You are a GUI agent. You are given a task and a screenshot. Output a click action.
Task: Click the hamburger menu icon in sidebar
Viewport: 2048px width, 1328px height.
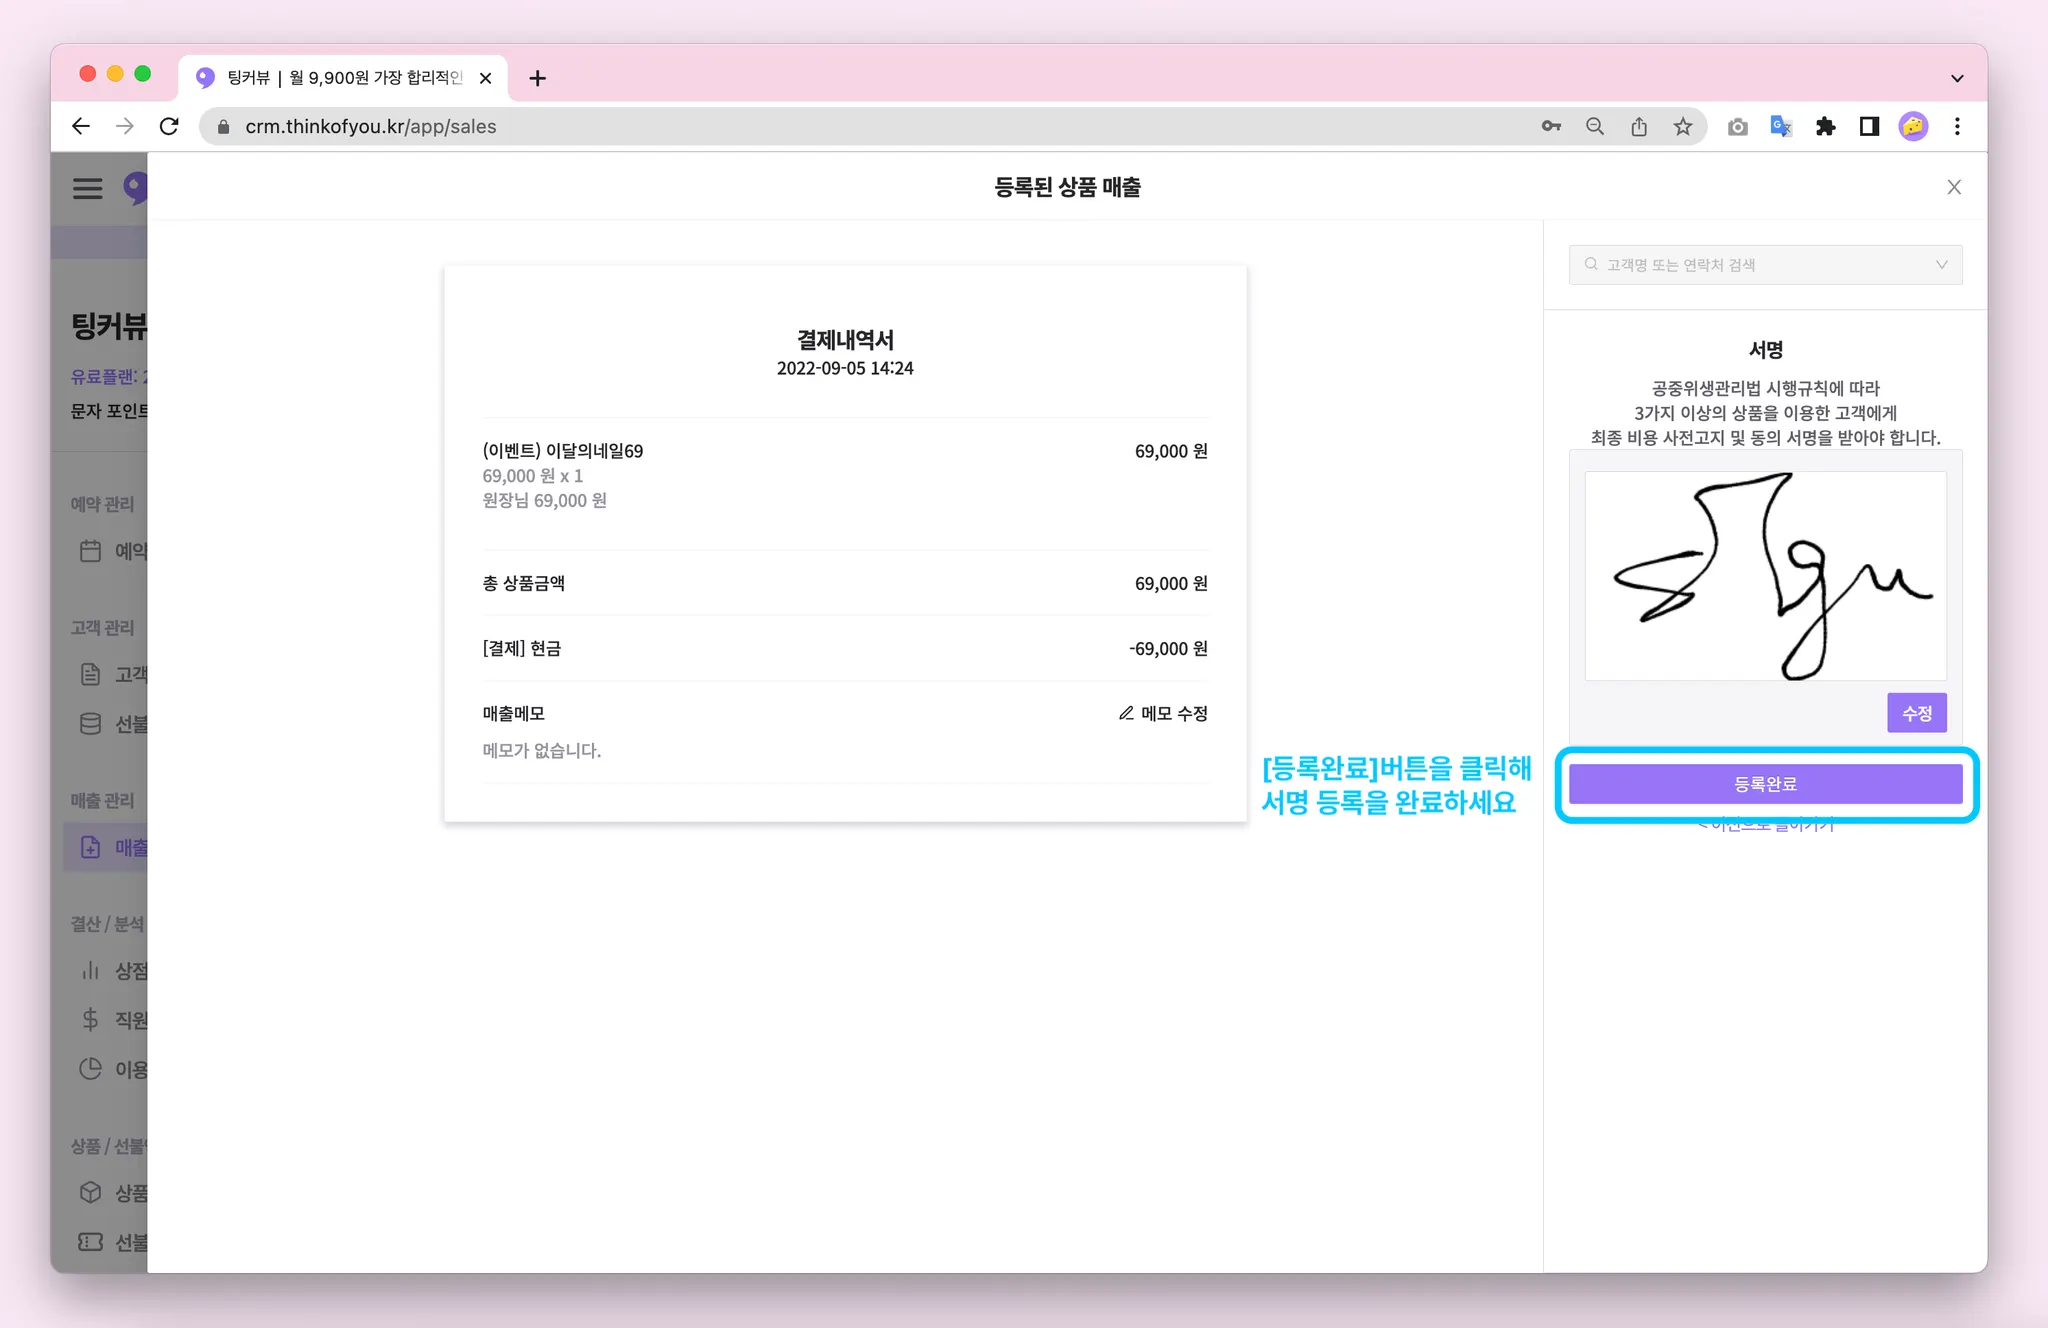[88, 188]
